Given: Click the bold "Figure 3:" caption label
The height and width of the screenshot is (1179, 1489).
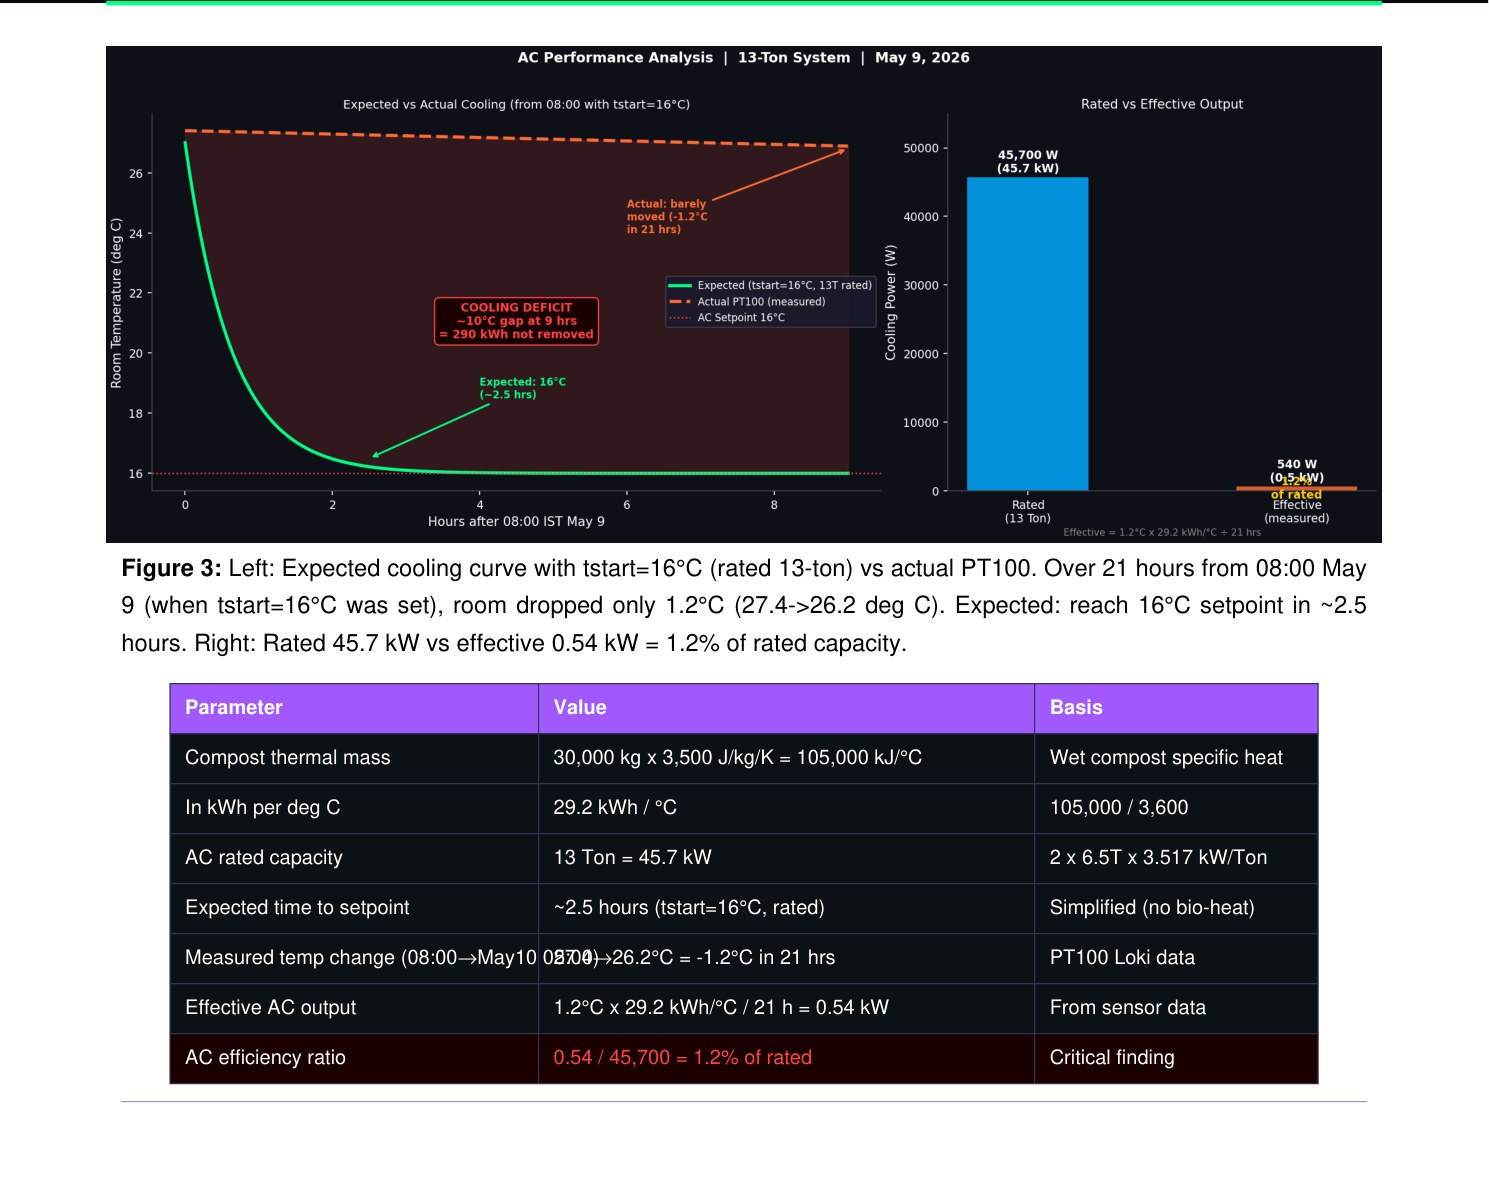Looking at the screenshot, I should point(171,568).
